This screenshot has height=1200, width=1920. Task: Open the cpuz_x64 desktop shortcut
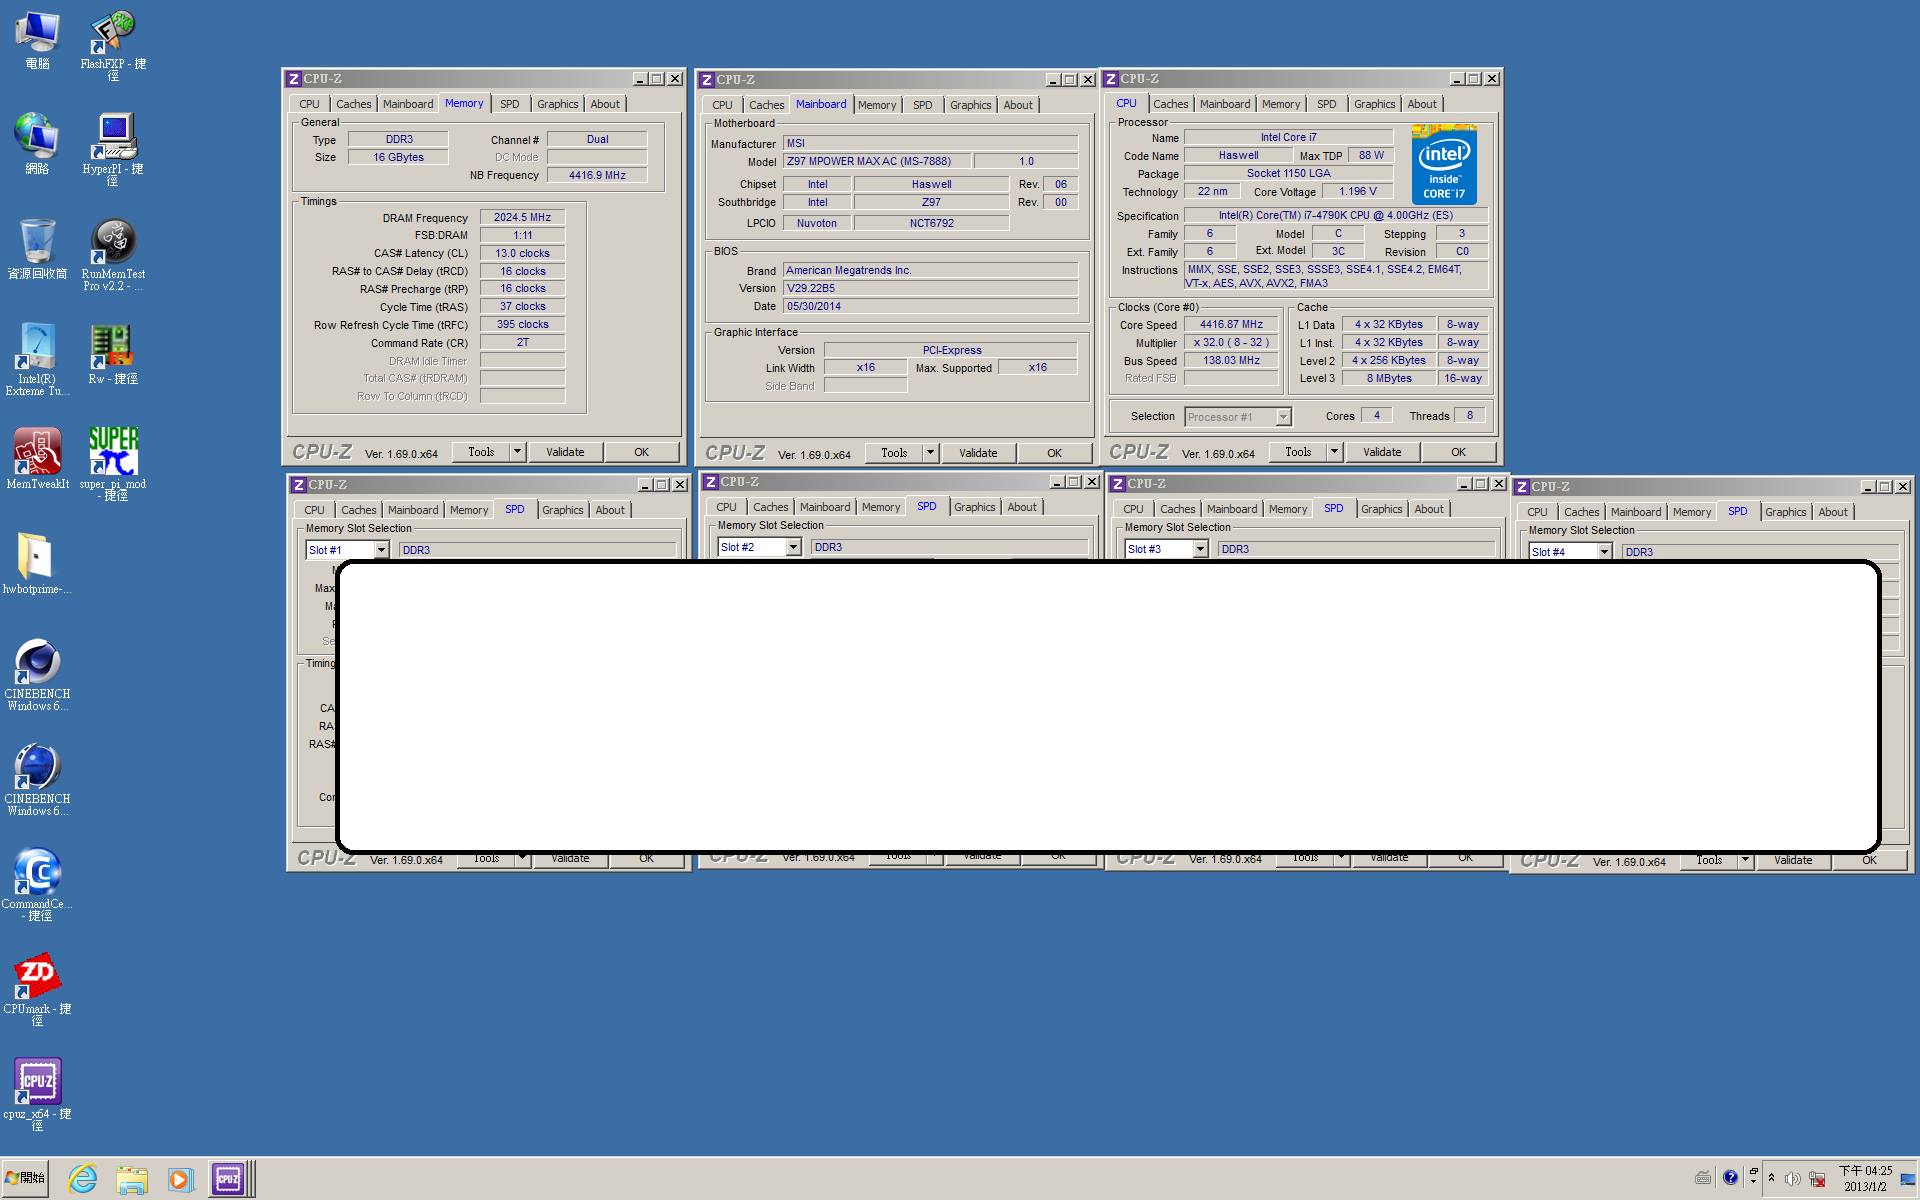[37, 1080]
